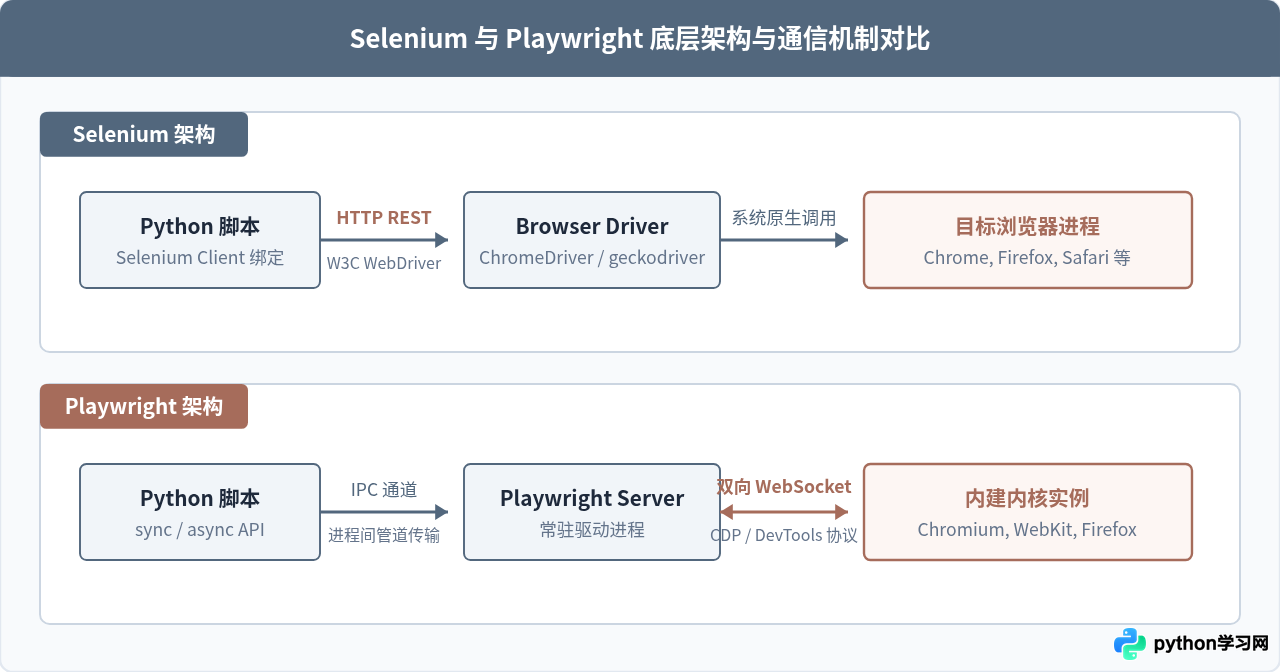Click the Chrome, Firefox, Safari 等 text
The image size is (1280, 672).
coord(1028,258)
